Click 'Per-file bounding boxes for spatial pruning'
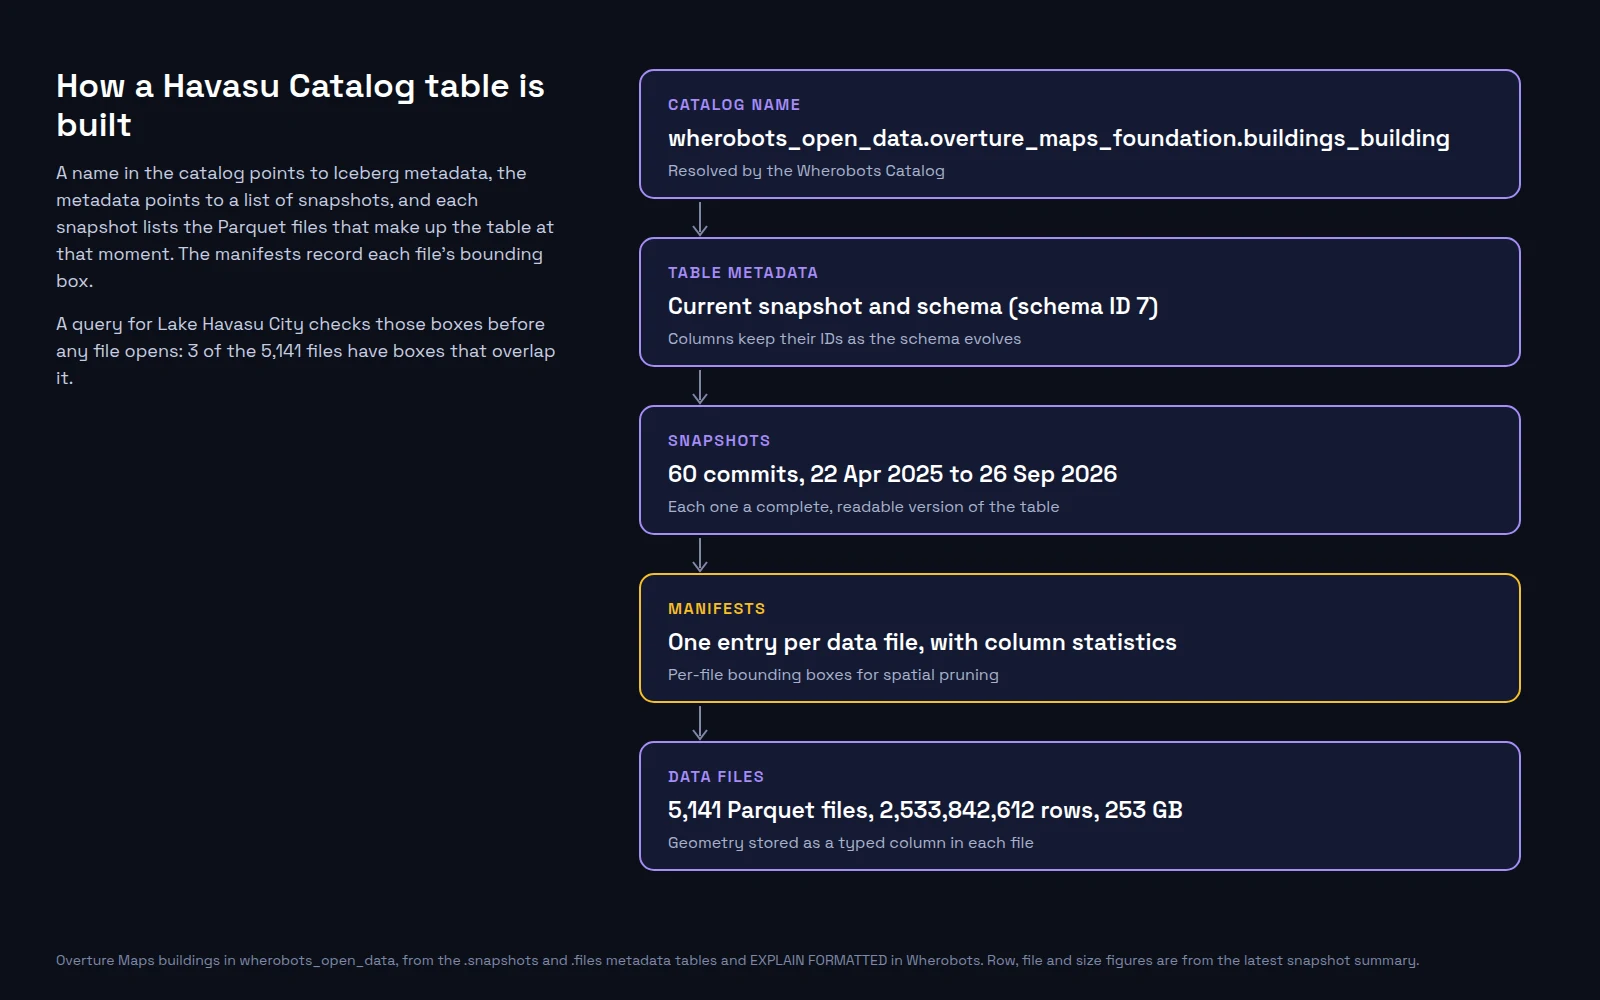This screenshot has width=1600, height=1000. click(x=833, y=675)
